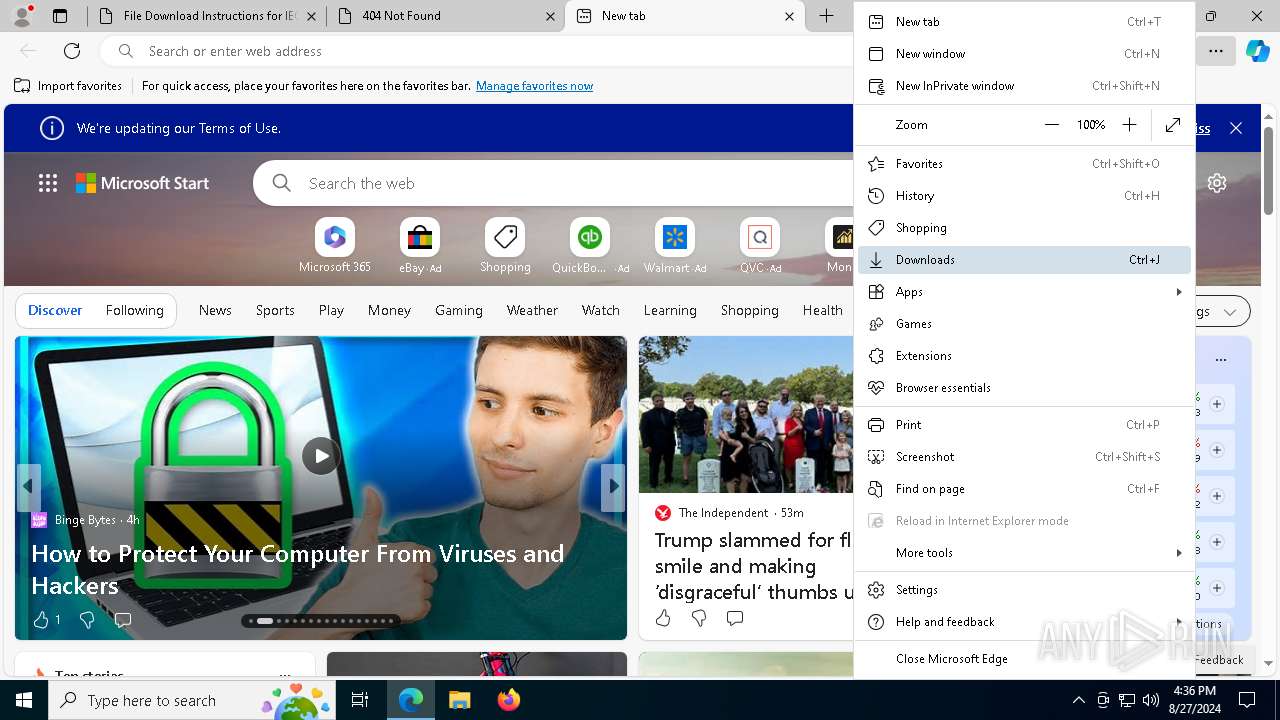
Task: Open the Walmart shortcut tile
Action: pyautogui.click(x=675, y=246)
